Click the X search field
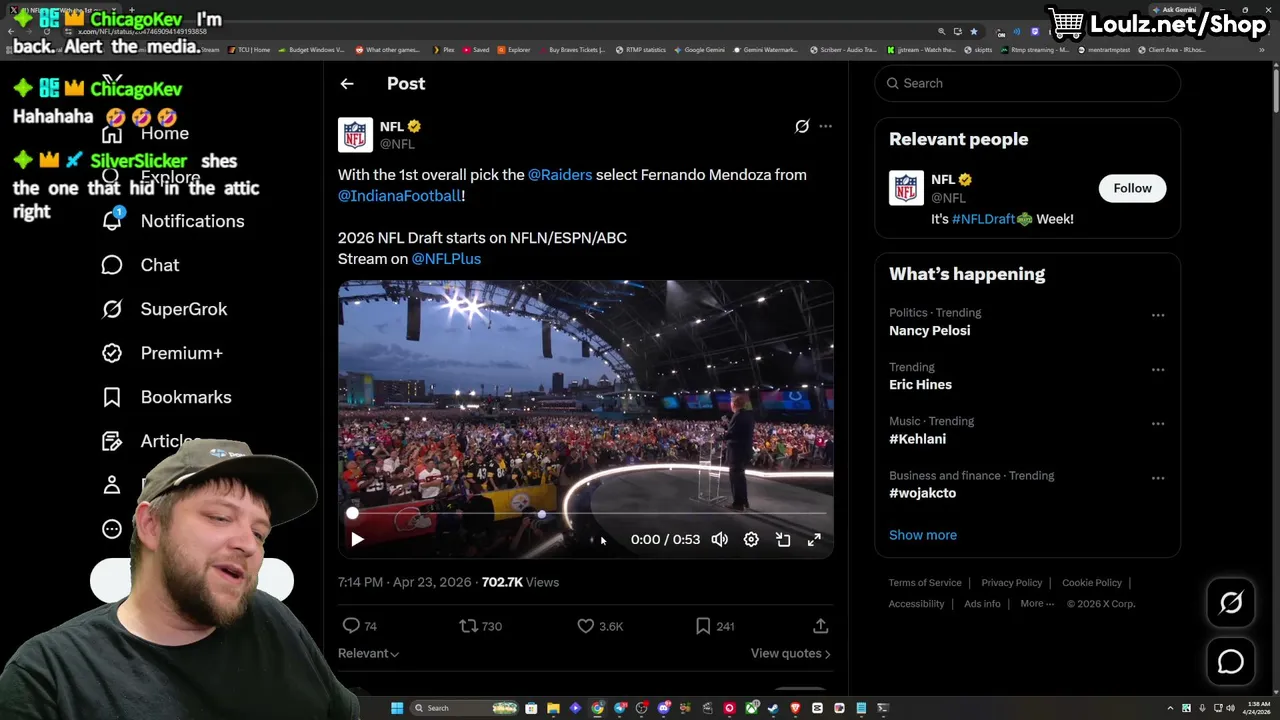This screenshot has width=1280, height=720. [1027, 83]
